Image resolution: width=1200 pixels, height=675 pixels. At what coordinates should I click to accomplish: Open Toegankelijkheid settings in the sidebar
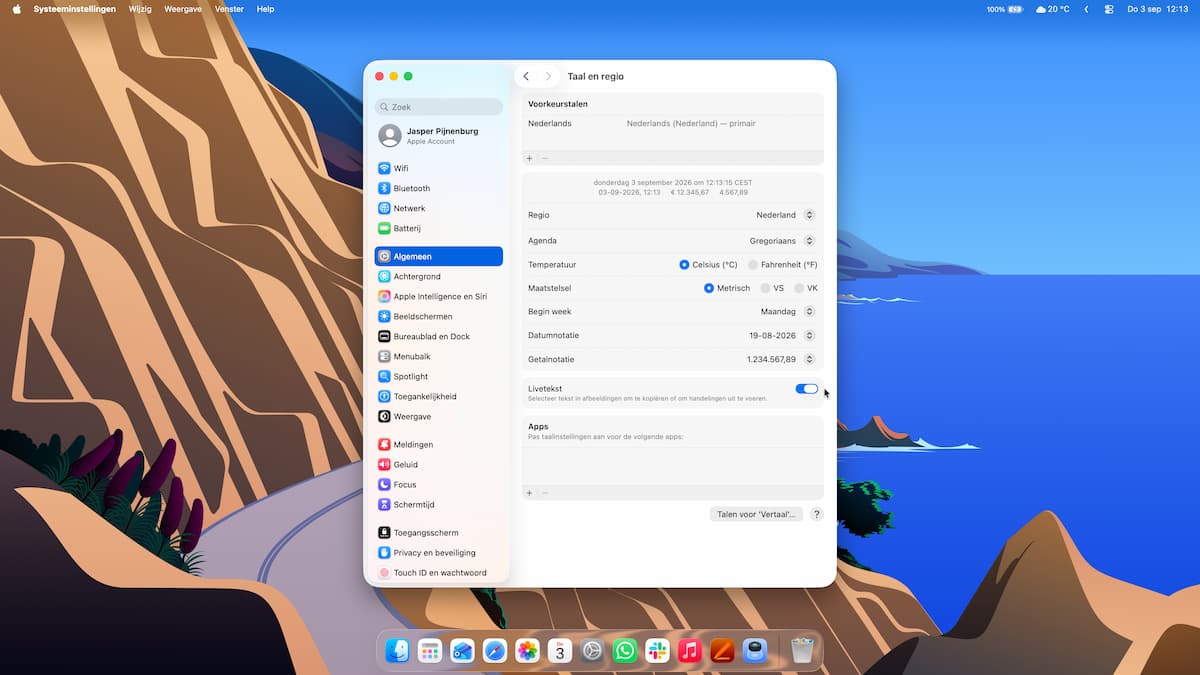pos(438,396)
